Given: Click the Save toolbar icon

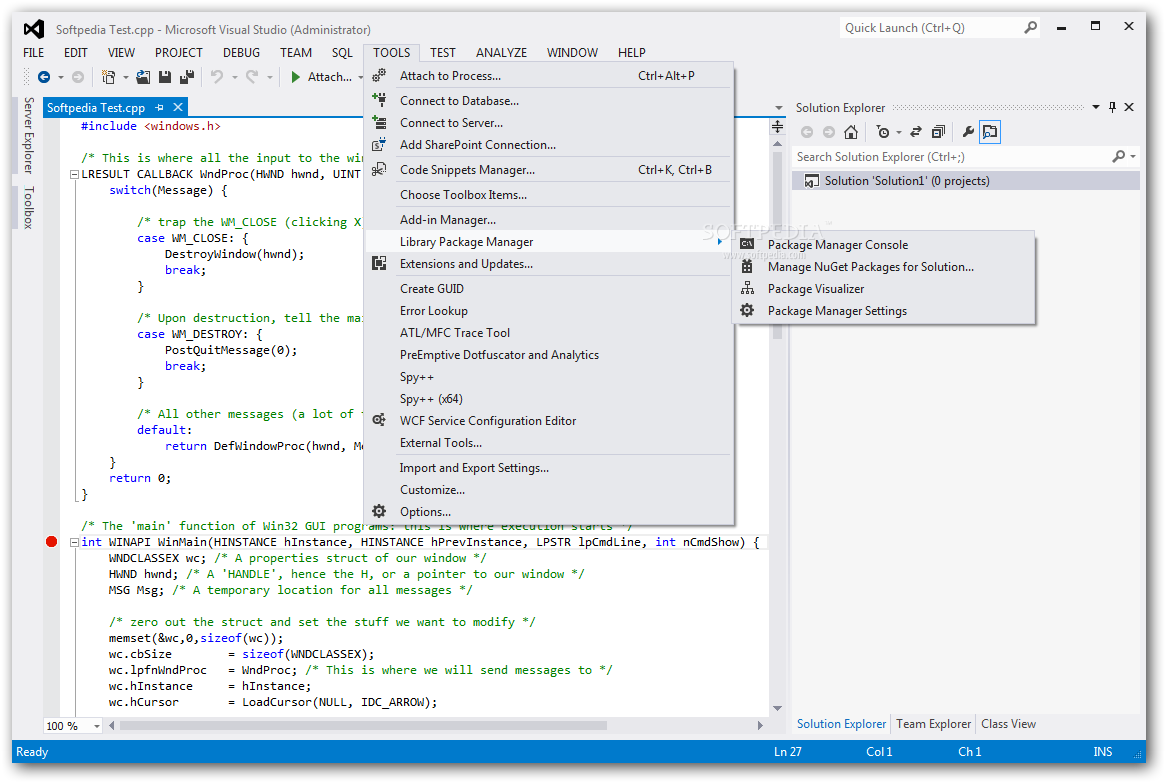Looking at the screenshot, I should [x=165, y=77].
